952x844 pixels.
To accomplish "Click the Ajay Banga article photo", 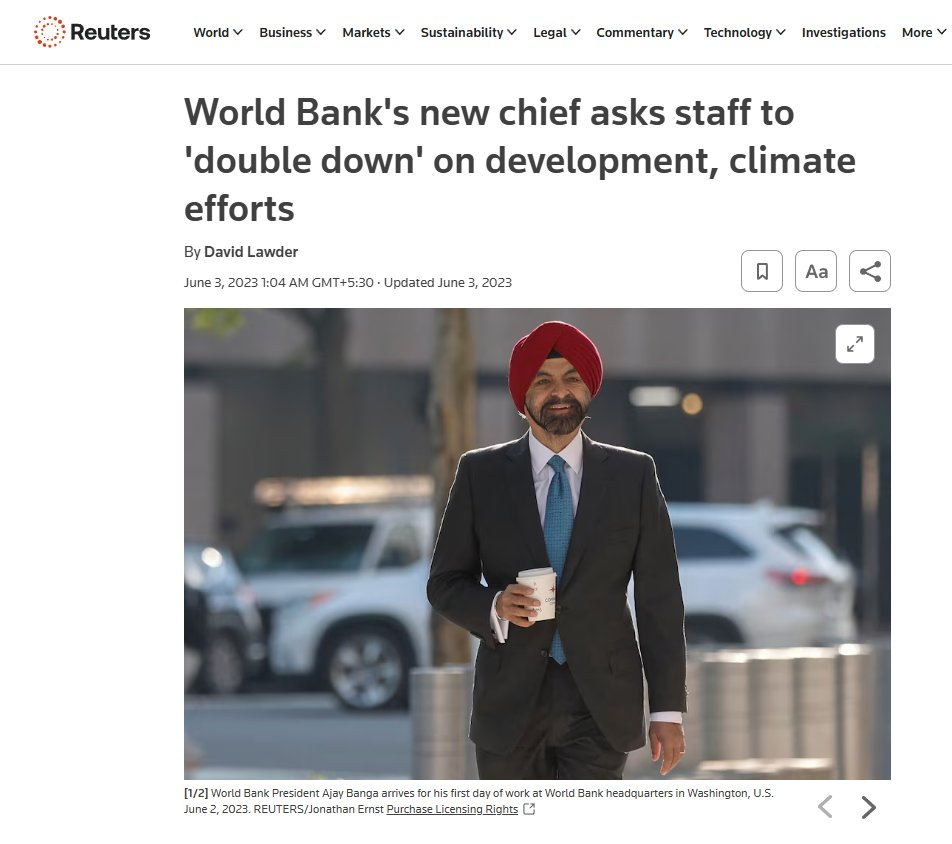I will (537, 543).
